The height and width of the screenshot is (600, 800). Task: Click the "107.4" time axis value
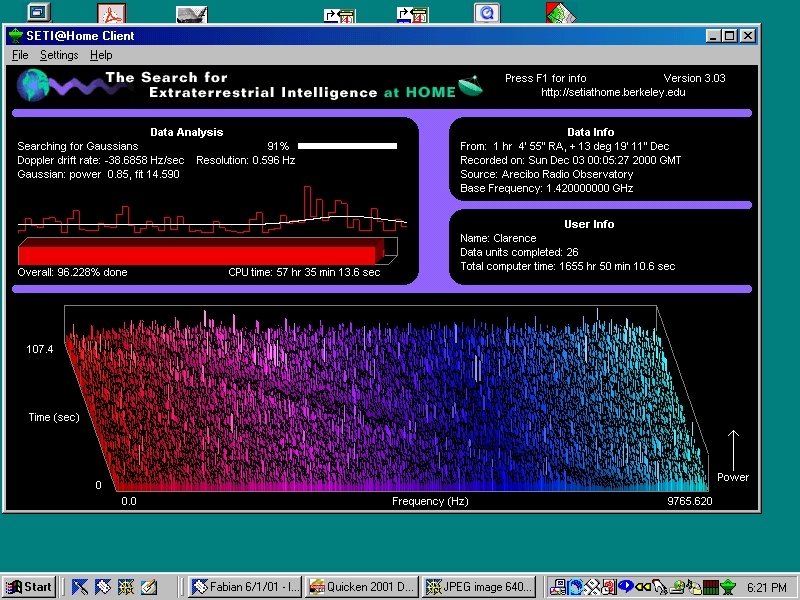tap(40, 349)
